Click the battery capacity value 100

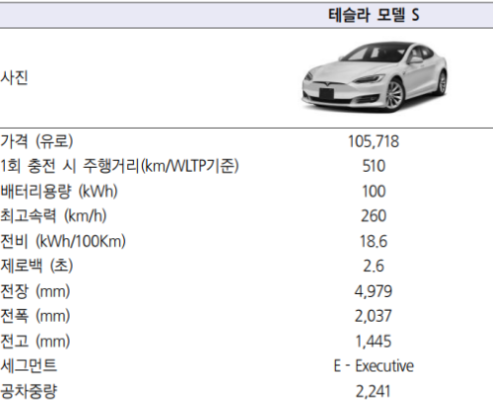(x=374, y=191)
